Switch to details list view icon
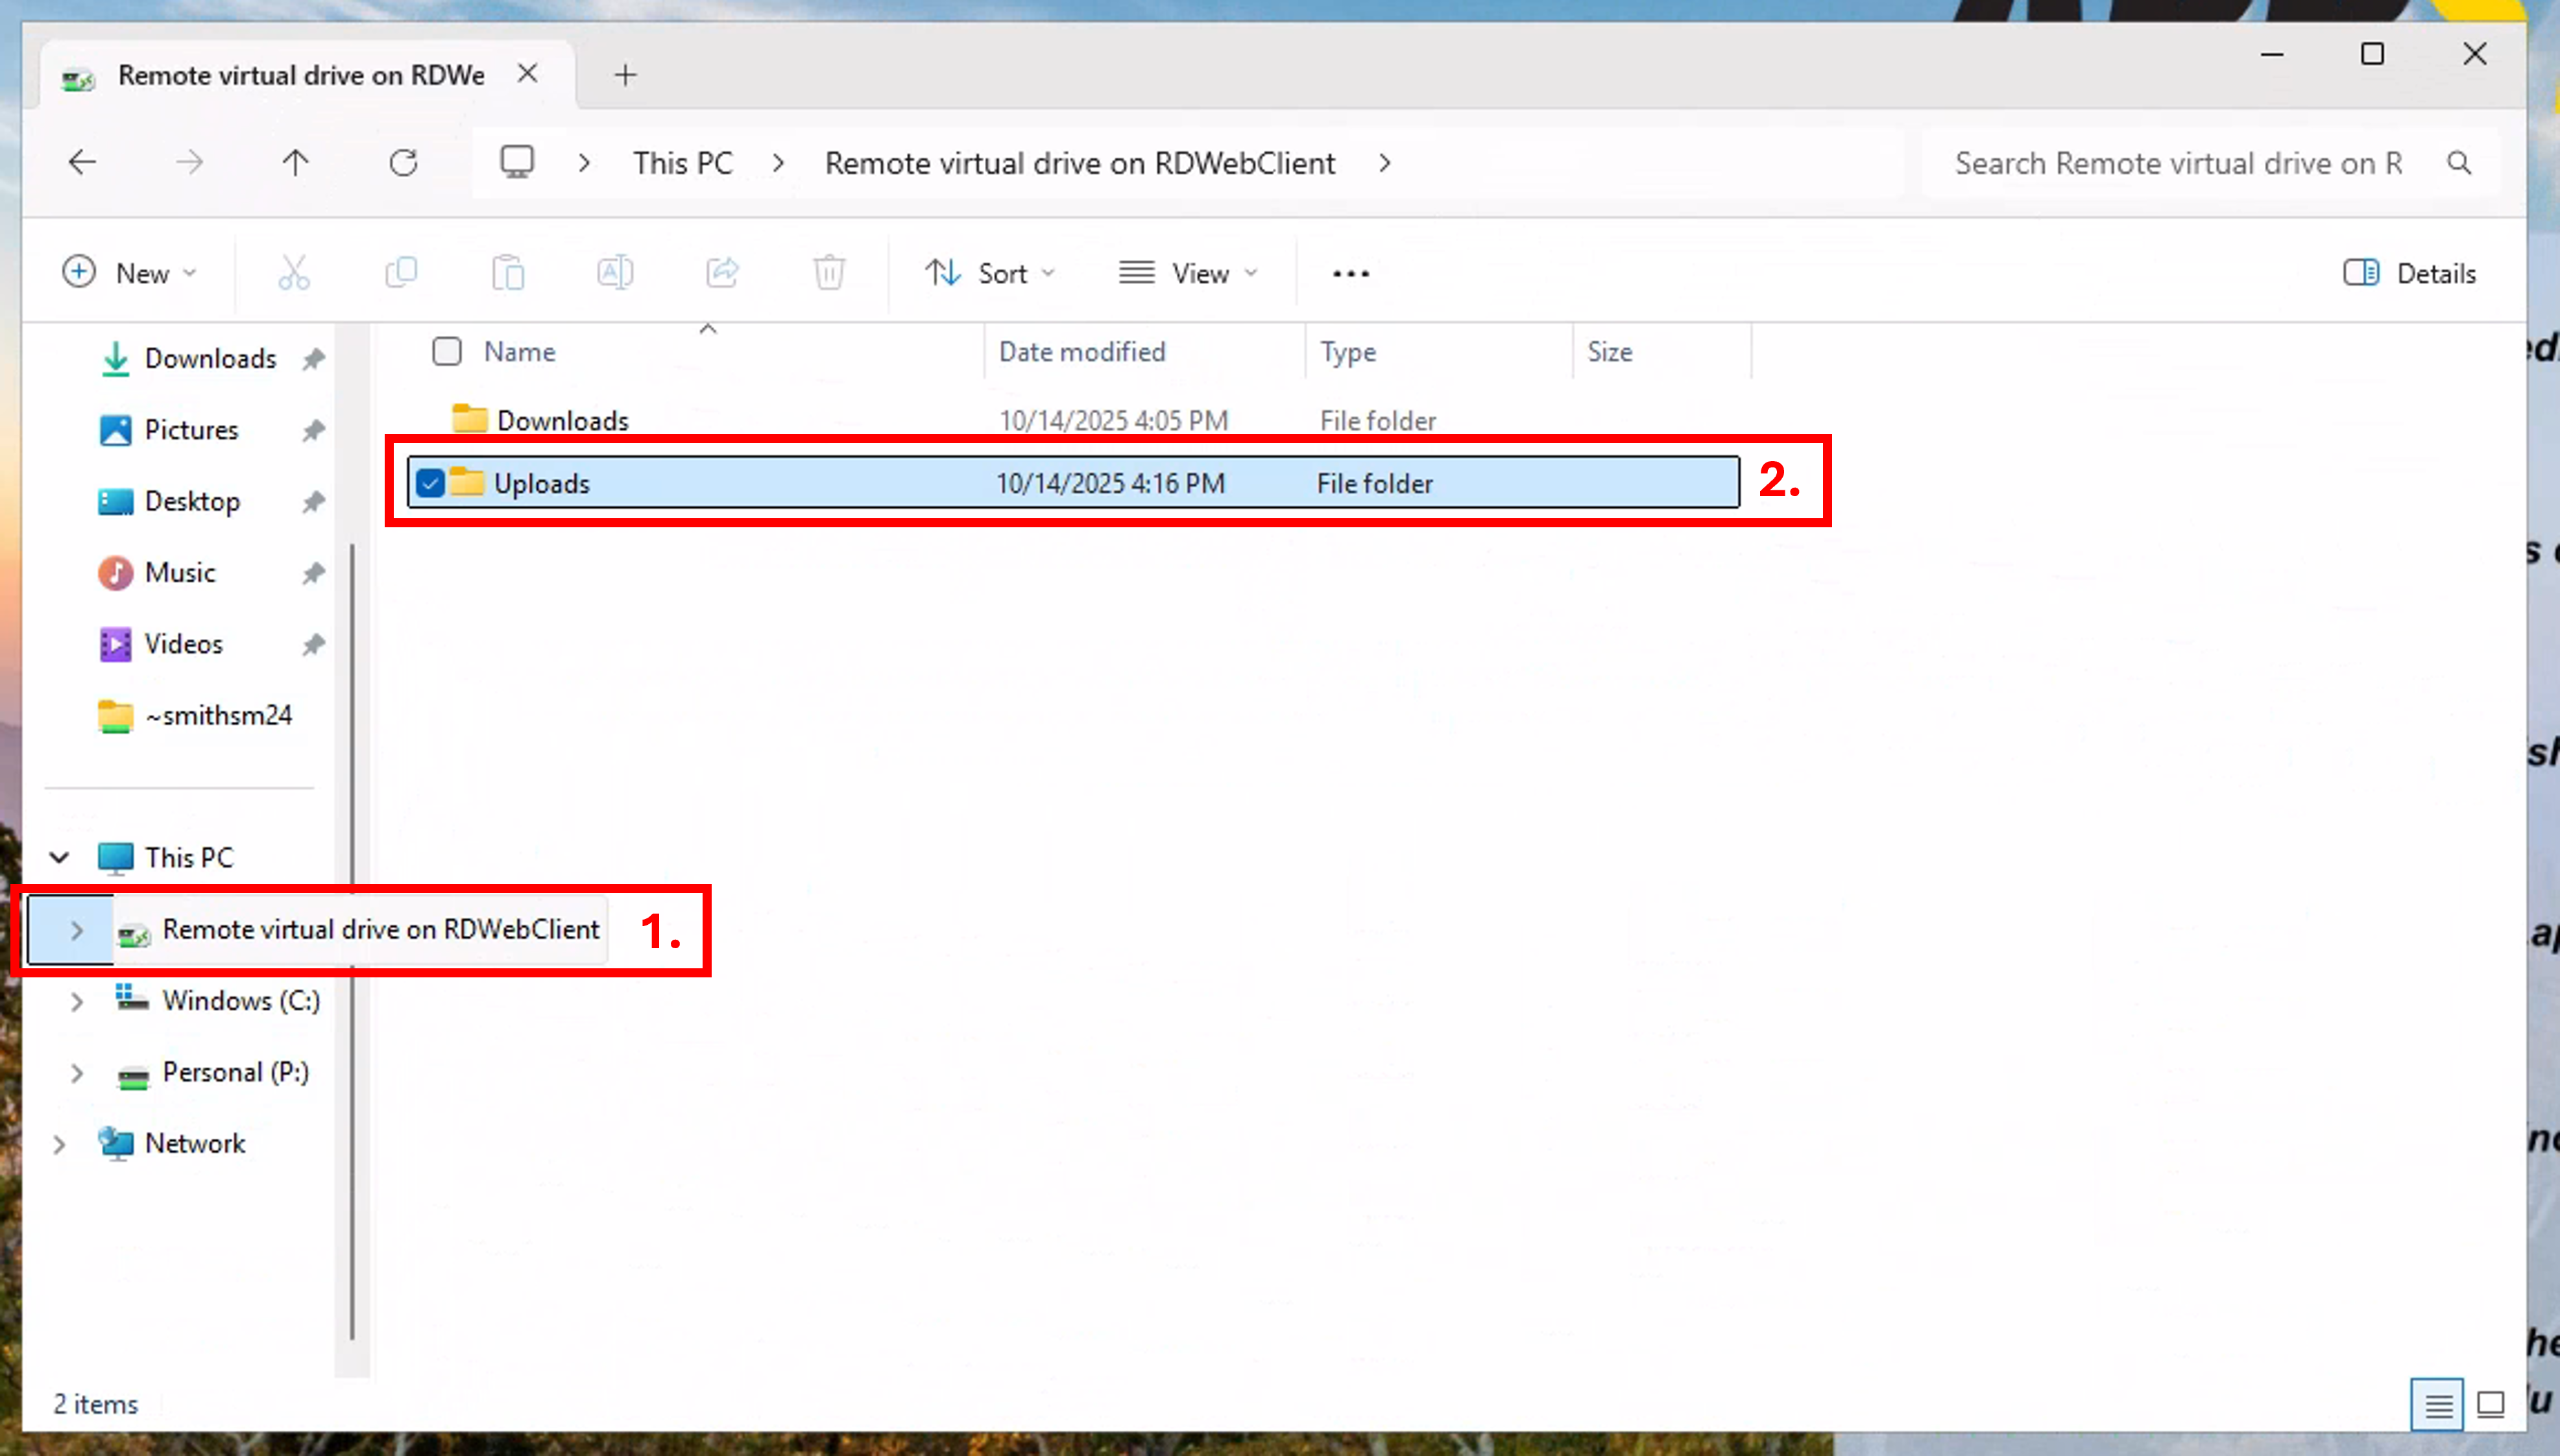 click(x=2438, y=1404)
